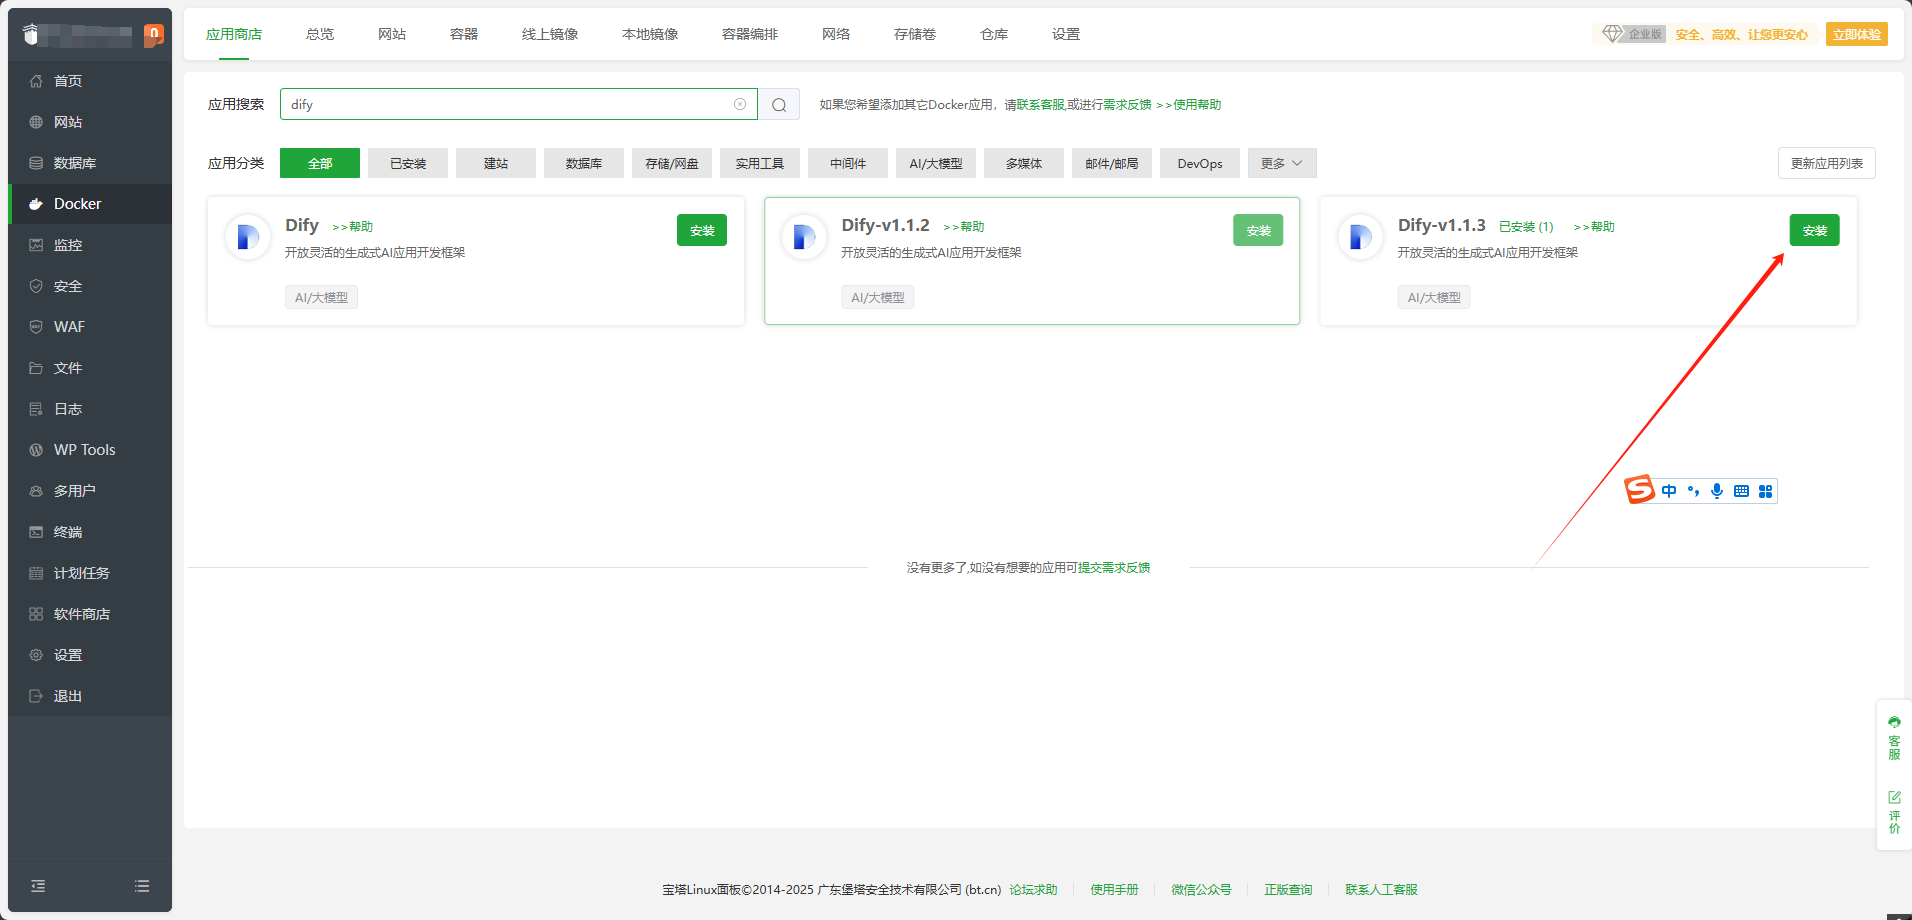Viewport: 1912px width, 920px height.
Task: Click the 退出 logout icon
Action: coord(36,696)
